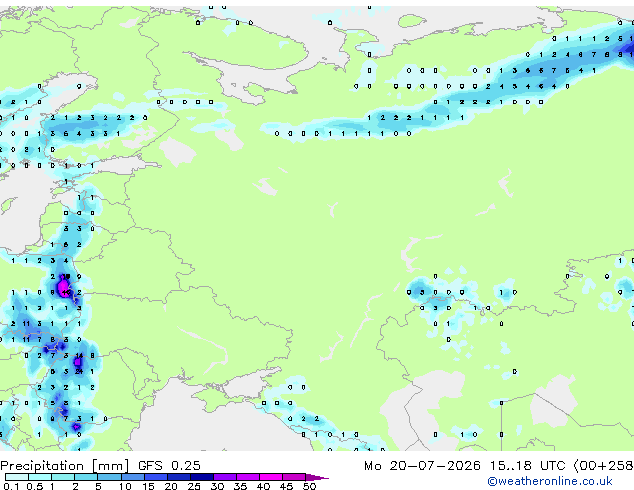Click the '24' precipitation value on map
Image resolution: width=634 pixels, height=490 pixels.
point(79,371)
